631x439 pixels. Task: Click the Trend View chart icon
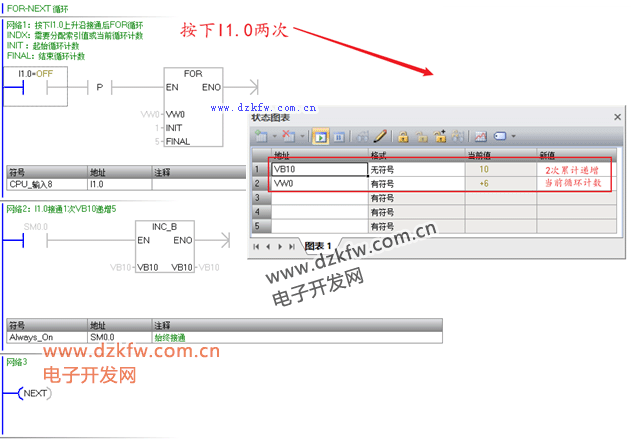pos(480,135)
